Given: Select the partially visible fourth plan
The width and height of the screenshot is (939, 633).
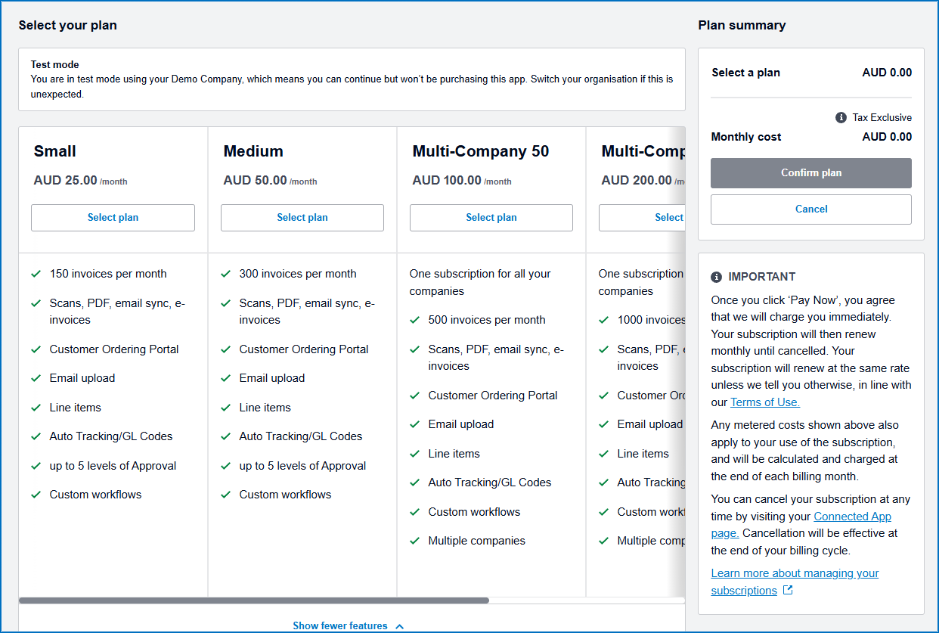Looking at the screenshot, I should (642, 217).
